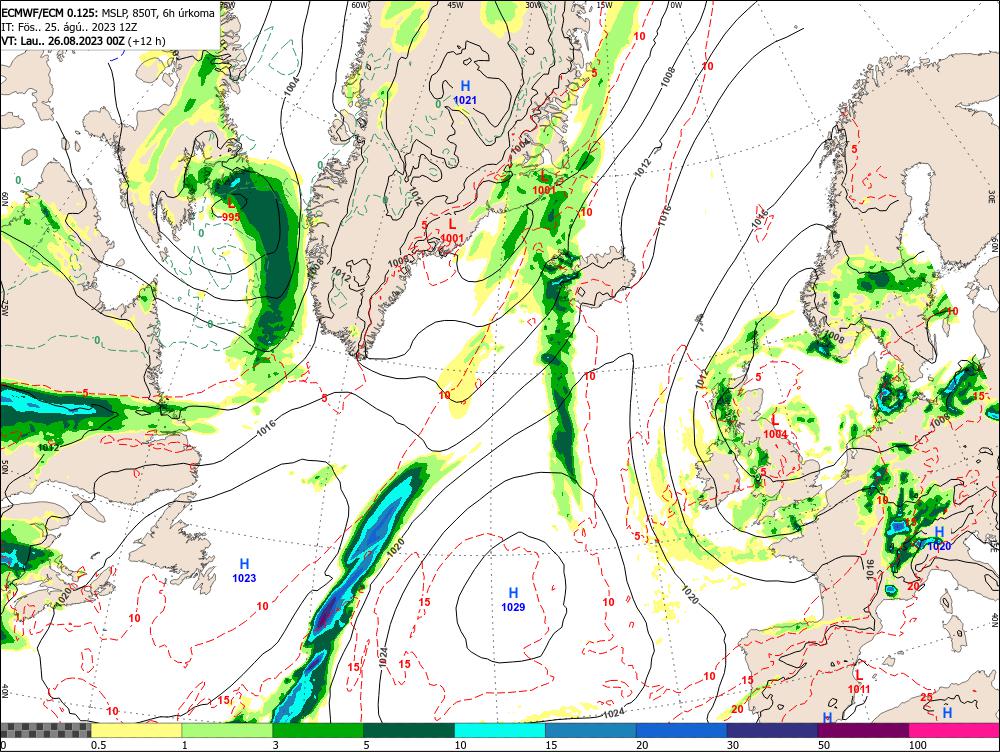
Task: Select the dark green 5–10 mm legend swatch
Action: [409, 730]
